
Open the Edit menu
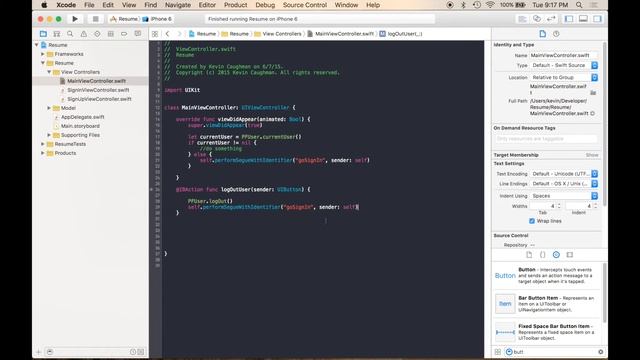click(108, 5)
